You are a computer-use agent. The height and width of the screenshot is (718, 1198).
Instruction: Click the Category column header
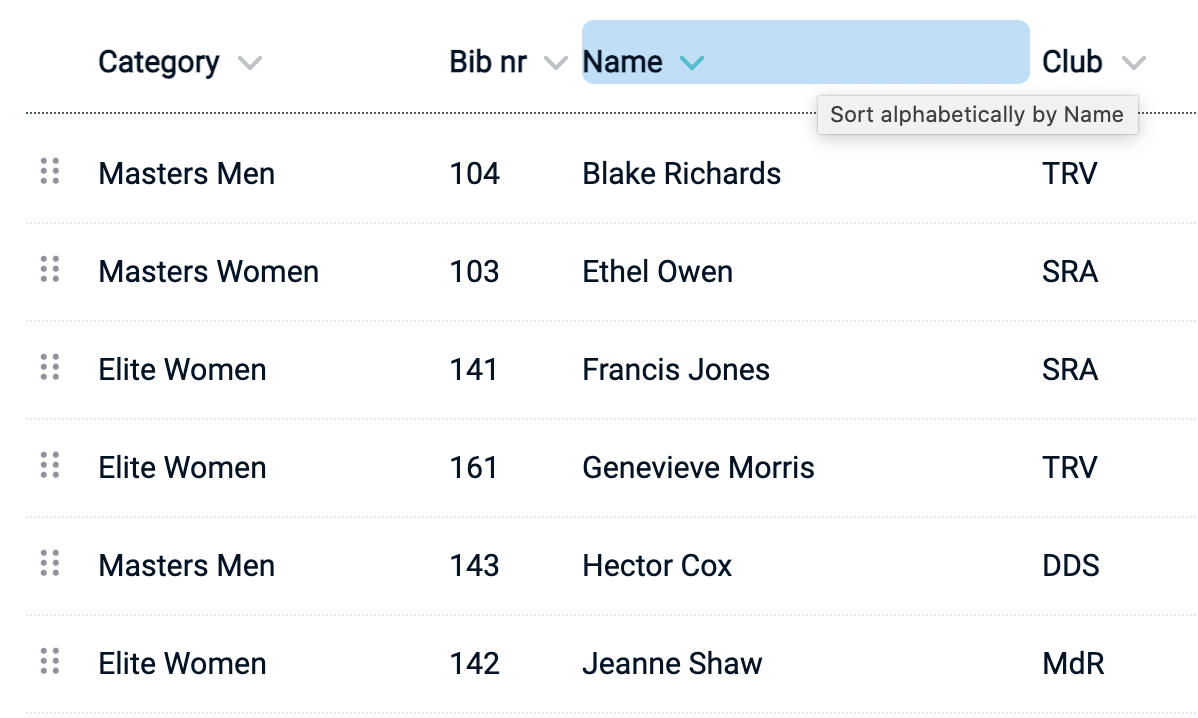coord(159,62)
